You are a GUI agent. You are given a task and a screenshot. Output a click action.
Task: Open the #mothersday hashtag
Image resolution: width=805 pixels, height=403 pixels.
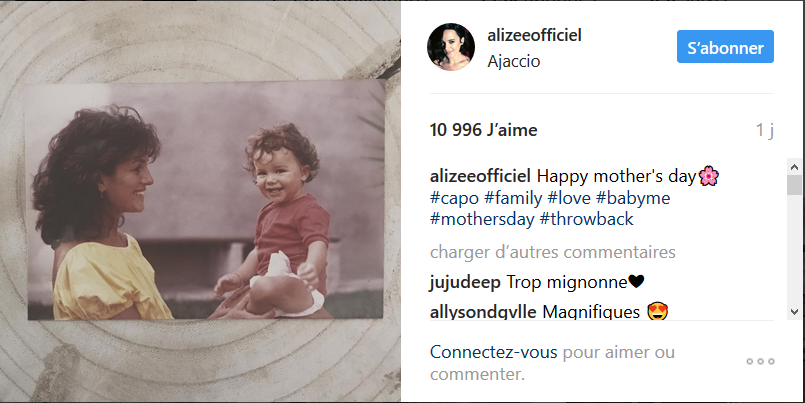482,219
